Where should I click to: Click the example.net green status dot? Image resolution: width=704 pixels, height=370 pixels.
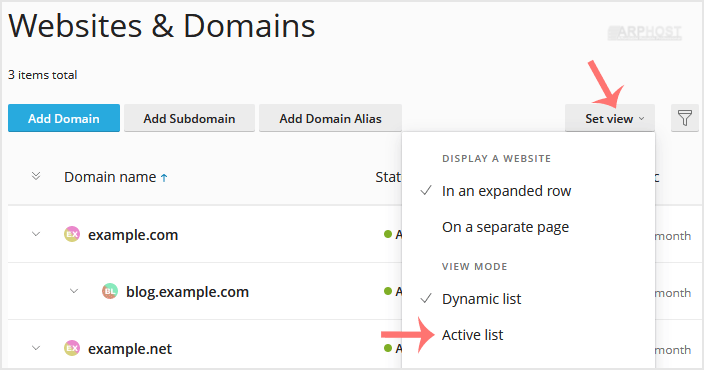click(388, 348)
